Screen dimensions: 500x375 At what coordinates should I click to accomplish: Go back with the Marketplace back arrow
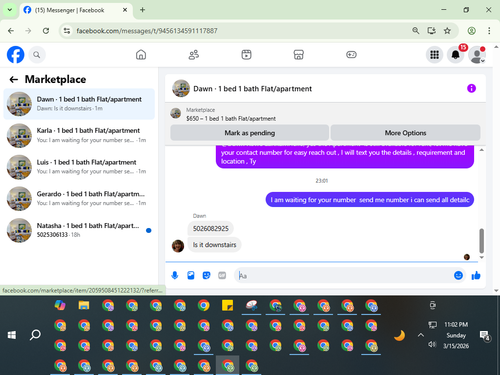click(14, 79)
